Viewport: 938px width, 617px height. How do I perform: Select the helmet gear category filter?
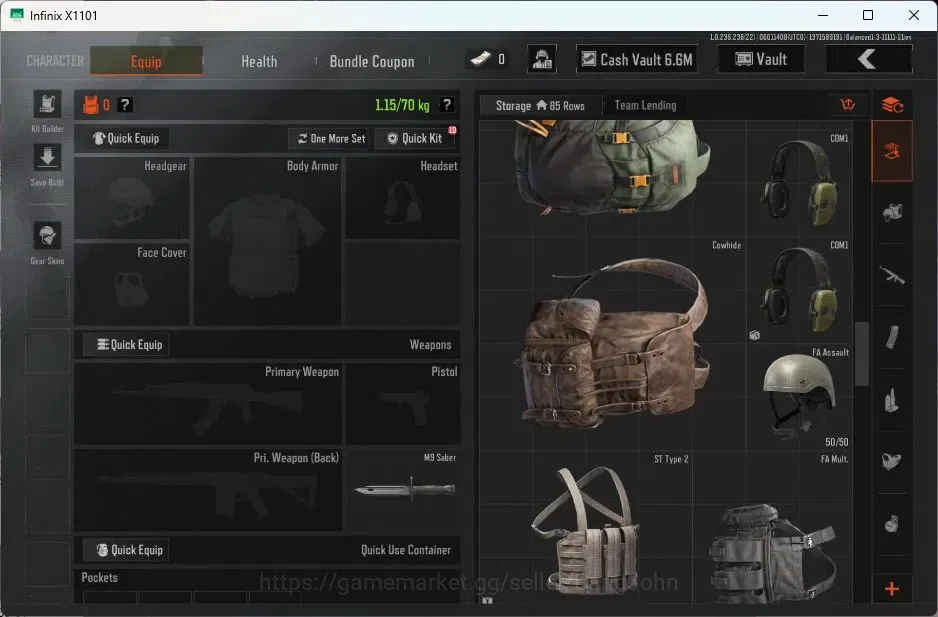[892, 212]
